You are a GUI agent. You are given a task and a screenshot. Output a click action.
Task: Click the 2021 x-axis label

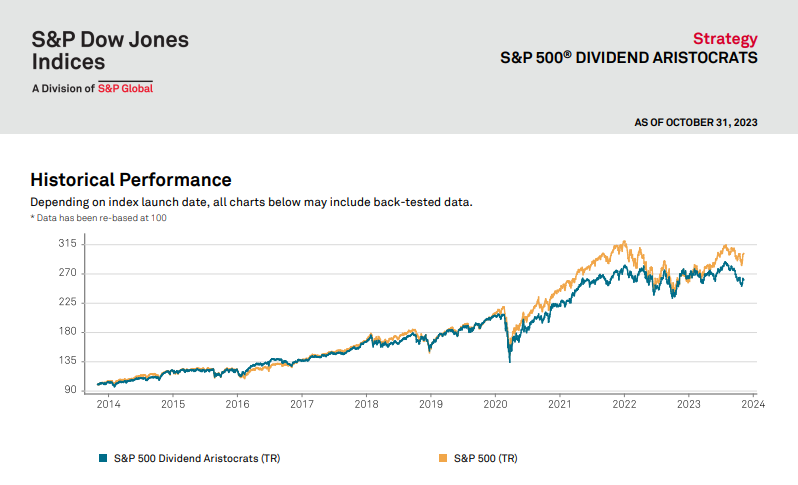pyautogui.click(x=560, y=404)
